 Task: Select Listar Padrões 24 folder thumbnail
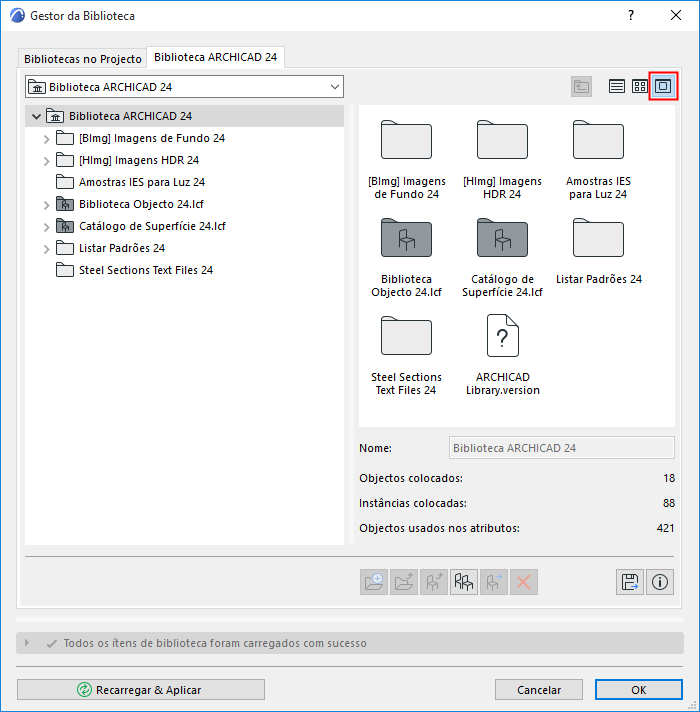[598, 238]
